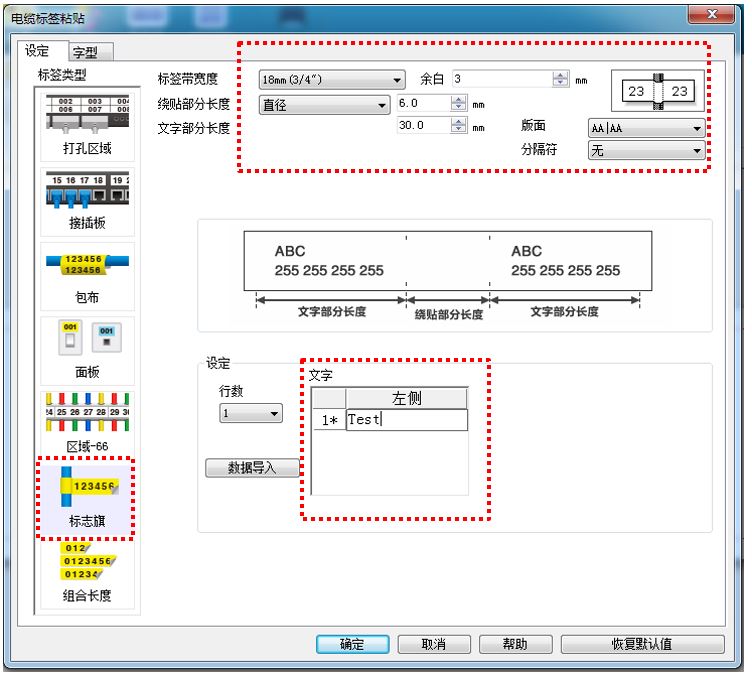Screen dimensions: 752x674
Task: Open the 行数 line count dropdown
Action: coord(251,413)
